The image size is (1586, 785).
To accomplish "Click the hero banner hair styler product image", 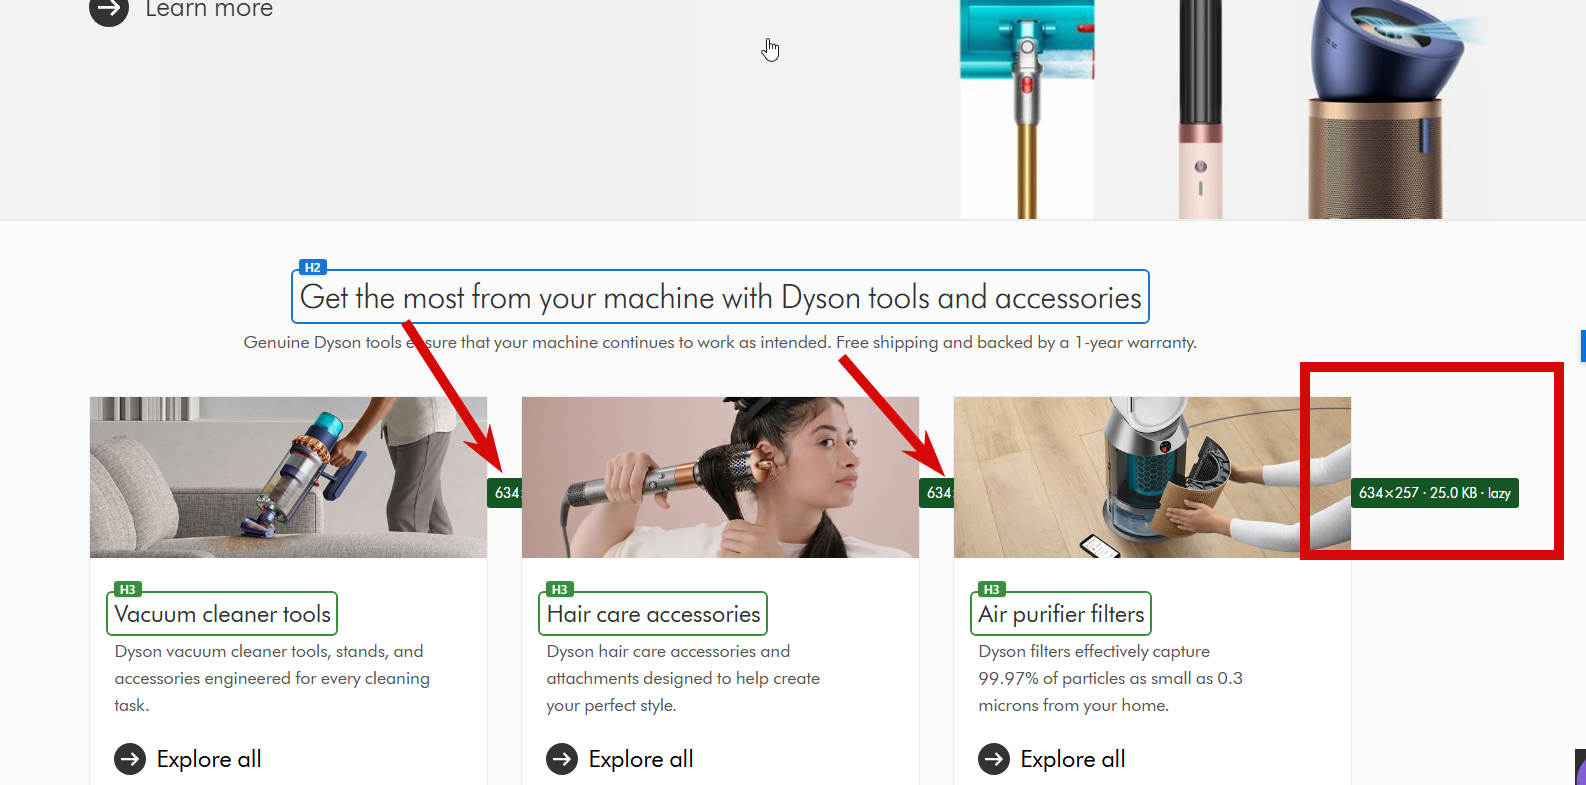I will pos(1200,109).
